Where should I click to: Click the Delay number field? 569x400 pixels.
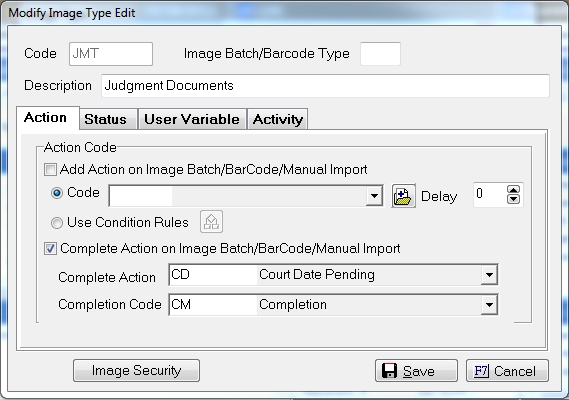[x=490, y=195]
